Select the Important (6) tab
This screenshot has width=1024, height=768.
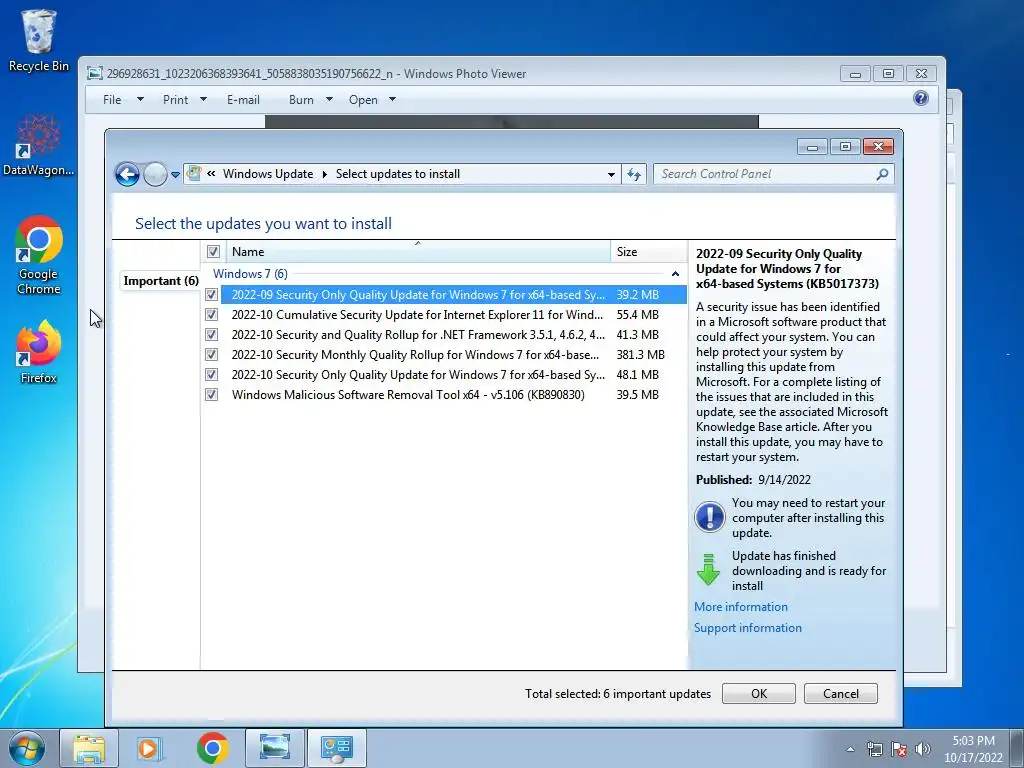(161, 281)
